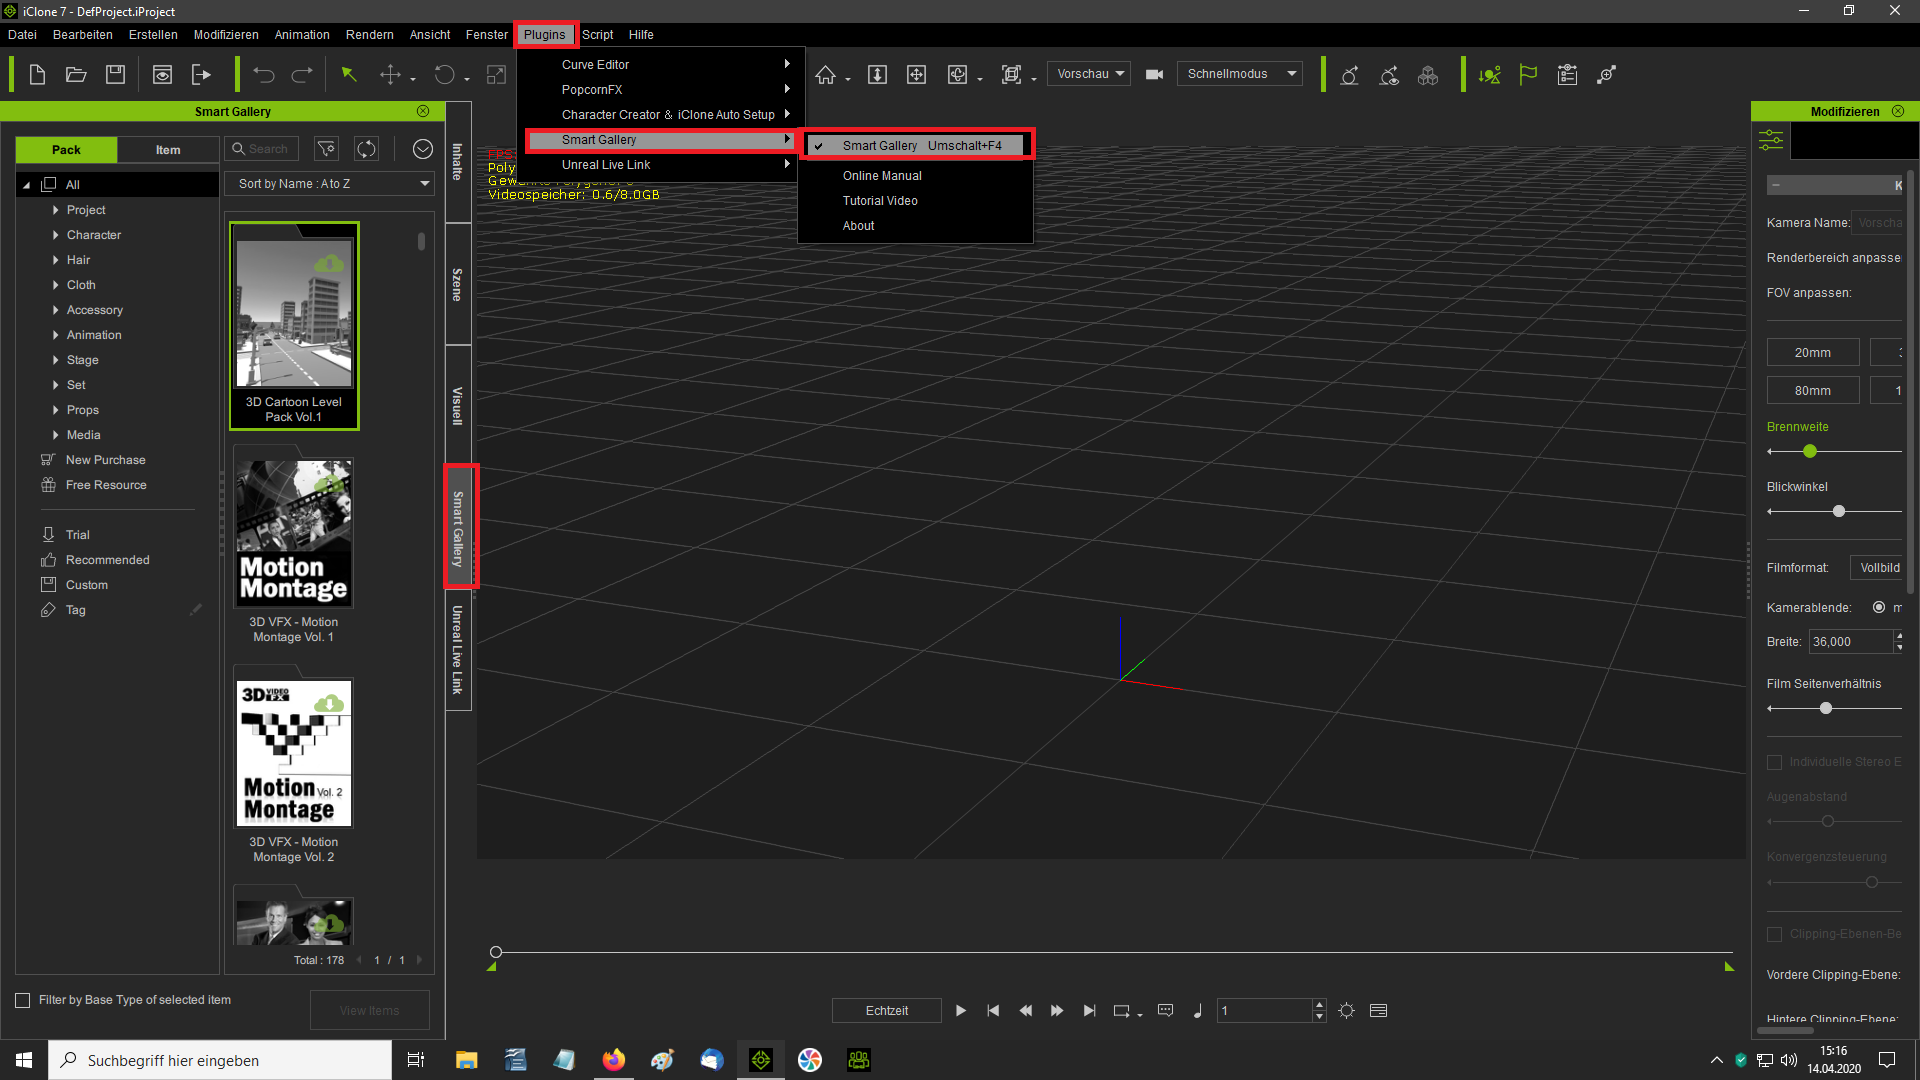
Task: Click the New Project icon
Action: (37, 75)
